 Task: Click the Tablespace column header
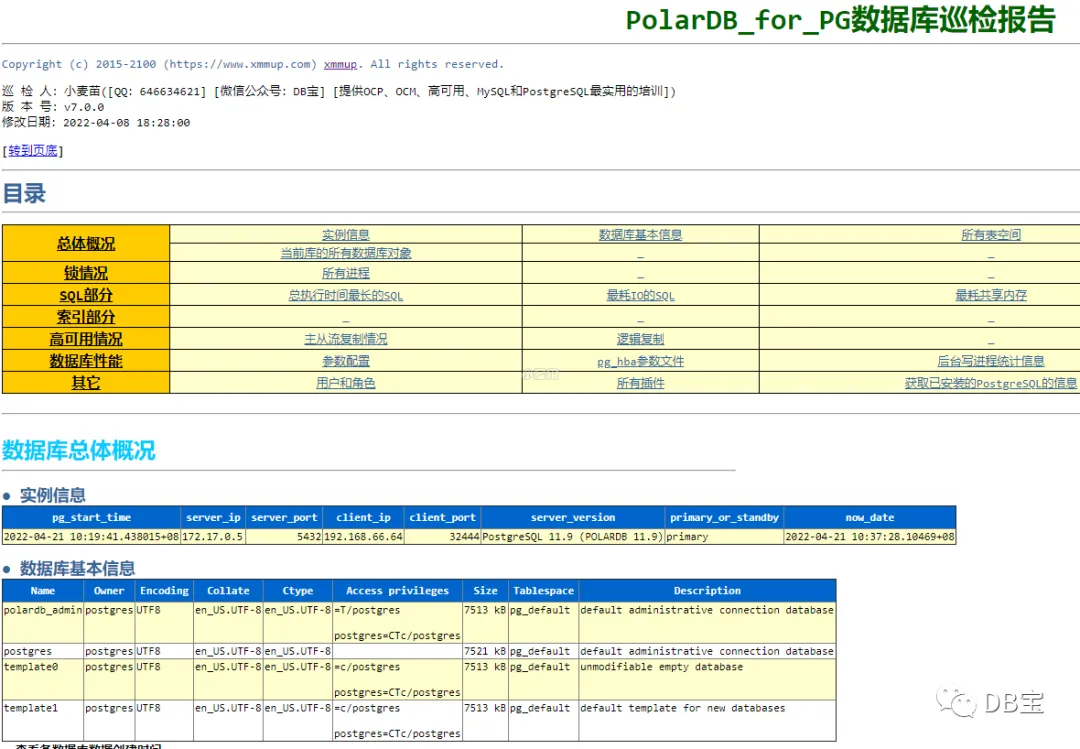(x=543, y=591)
